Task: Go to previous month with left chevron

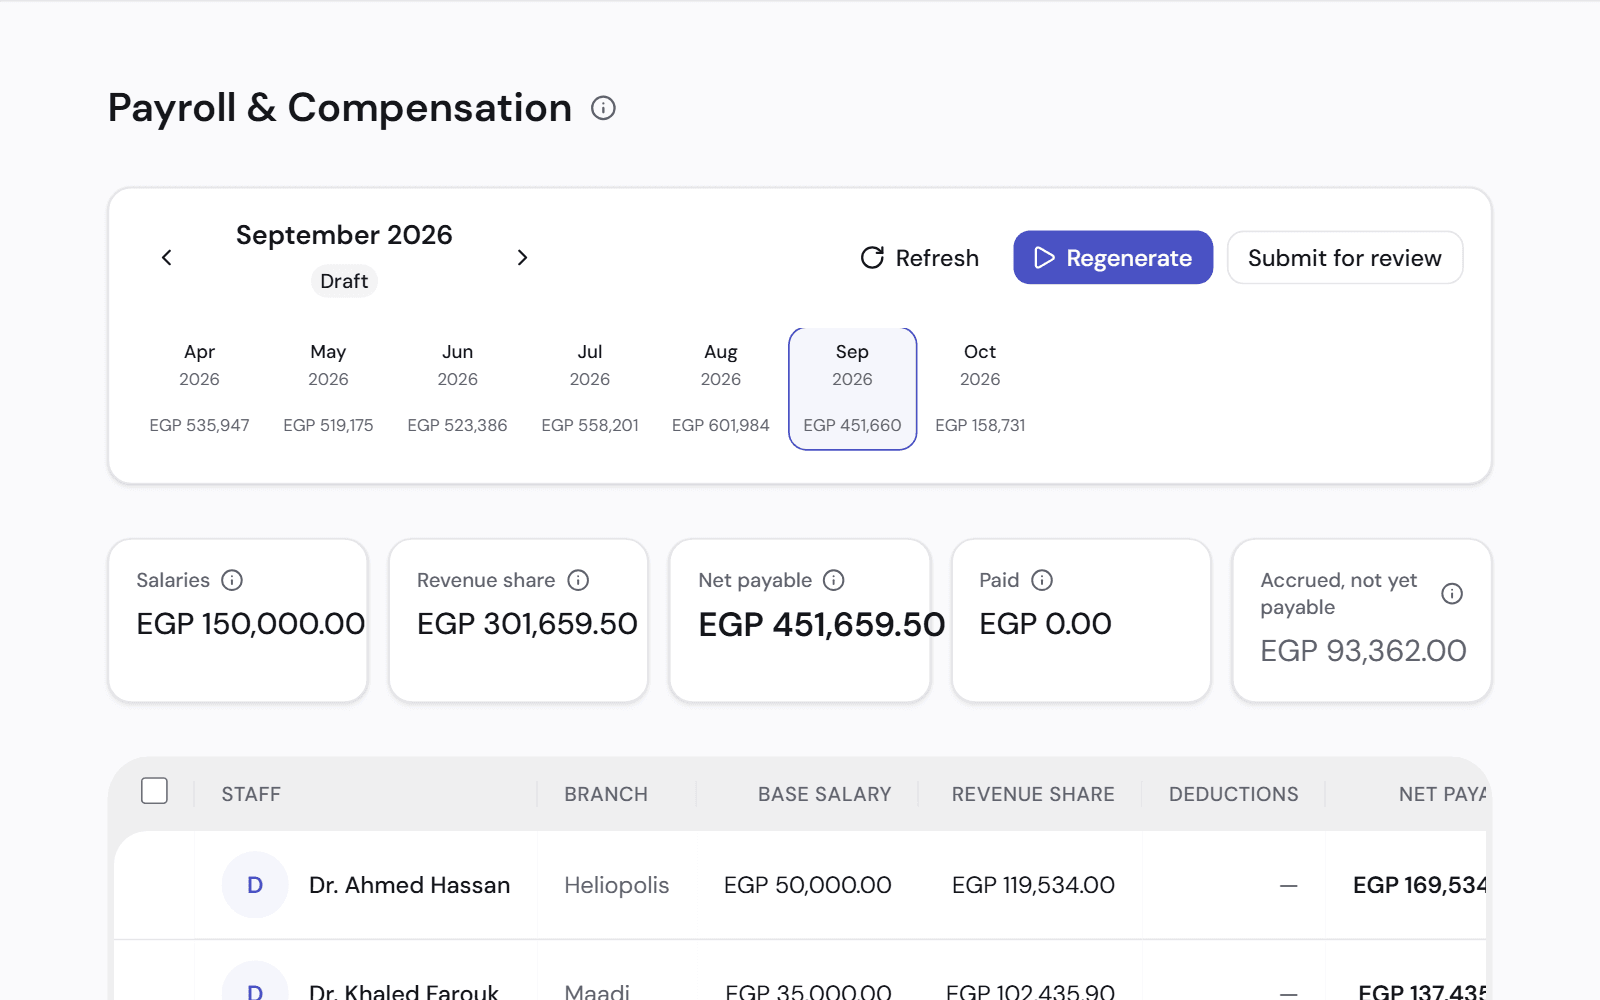Action: (167, 258)
